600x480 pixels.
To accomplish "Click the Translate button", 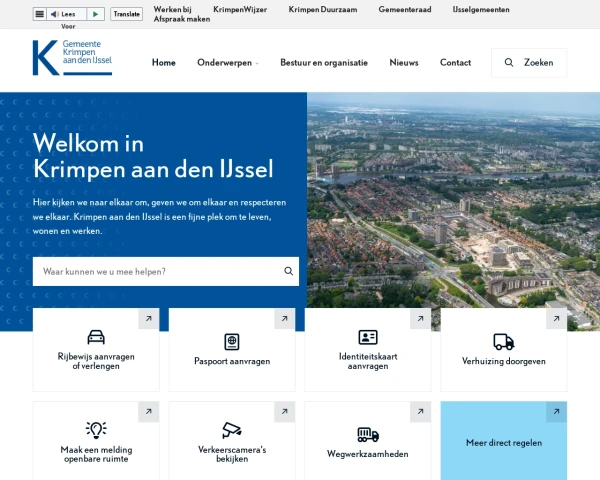I will point(126,14).
